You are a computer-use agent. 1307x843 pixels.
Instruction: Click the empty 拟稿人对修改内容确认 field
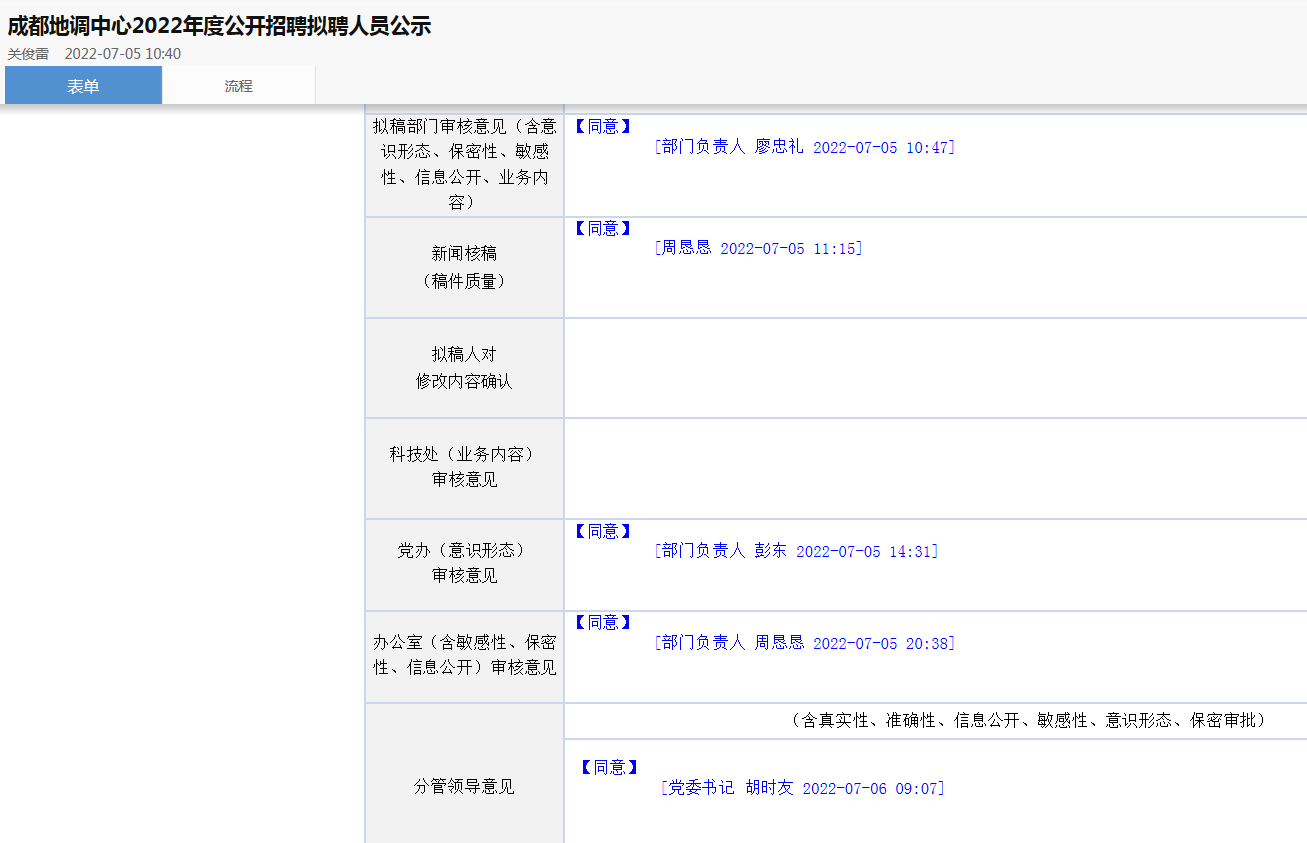point(935,368)
